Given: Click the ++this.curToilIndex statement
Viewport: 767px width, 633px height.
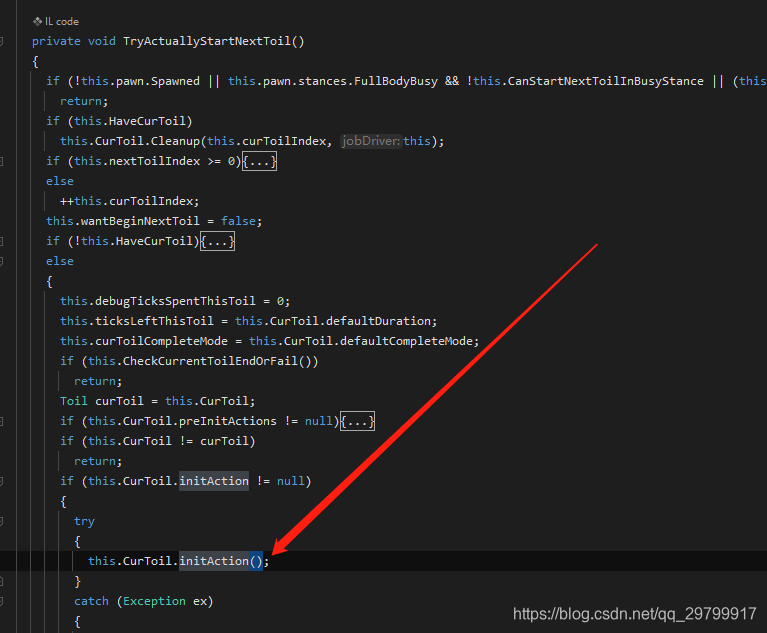Looking at the screenshot, I should pyautogui.click(x=130, y=201).
